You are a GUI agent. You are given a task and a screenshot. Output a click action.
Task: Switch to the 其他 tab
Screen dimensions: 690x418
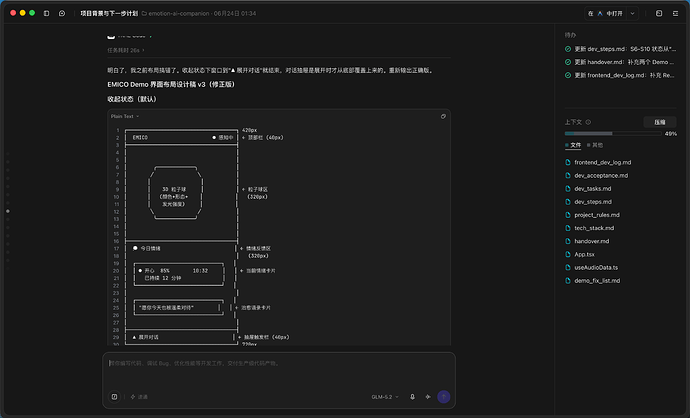pos(595,145)
